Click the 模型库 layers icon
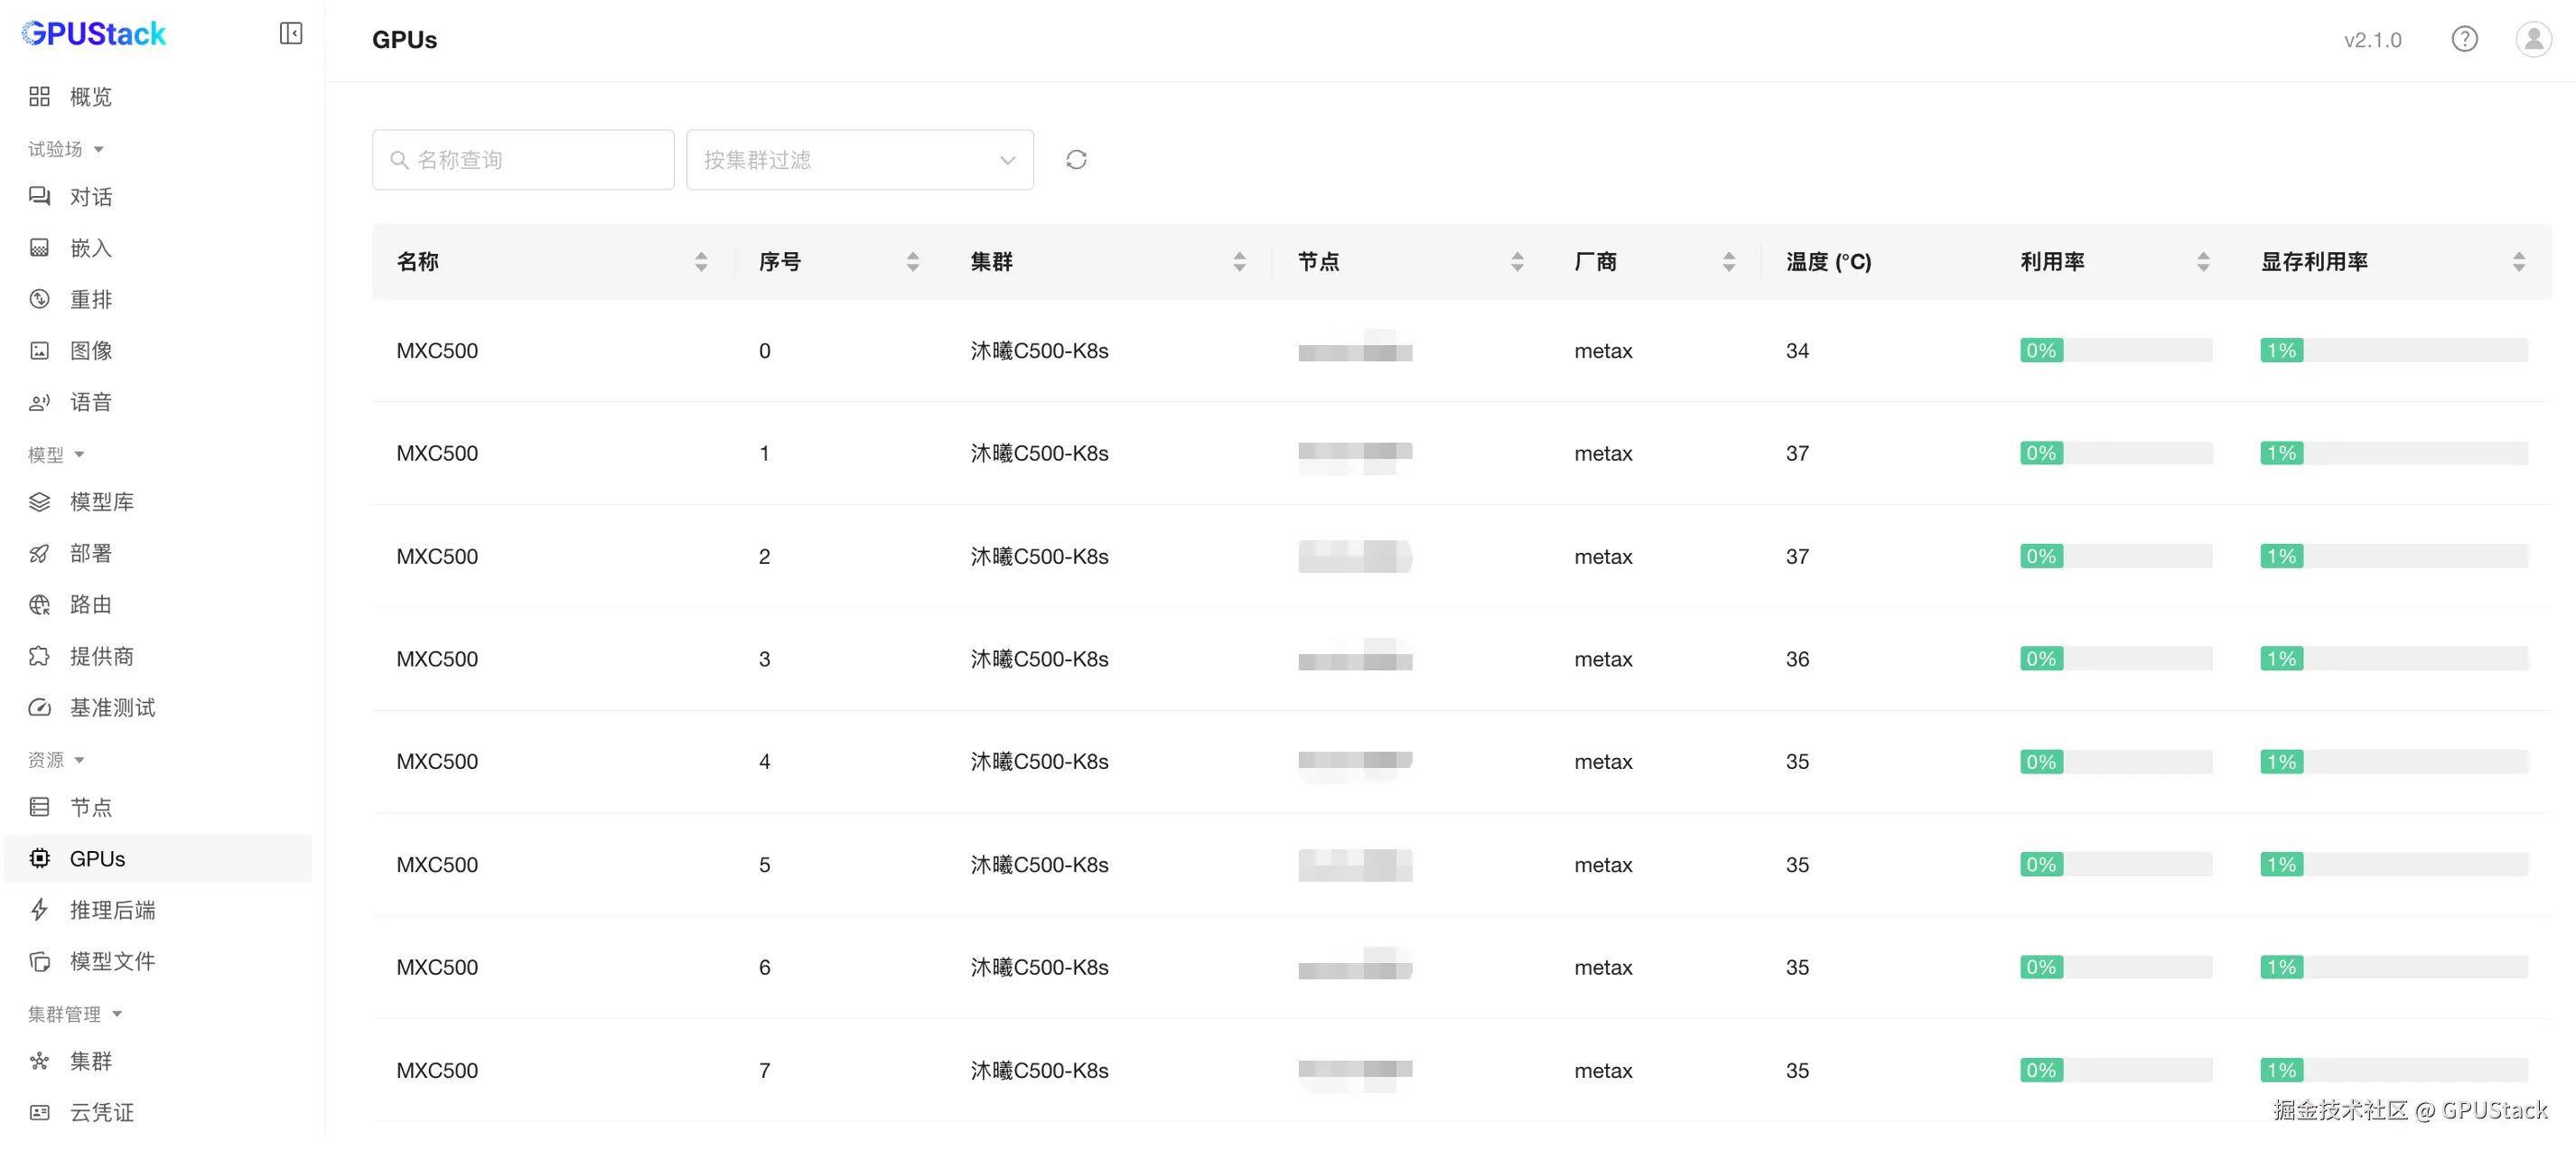 click(40, 502)
